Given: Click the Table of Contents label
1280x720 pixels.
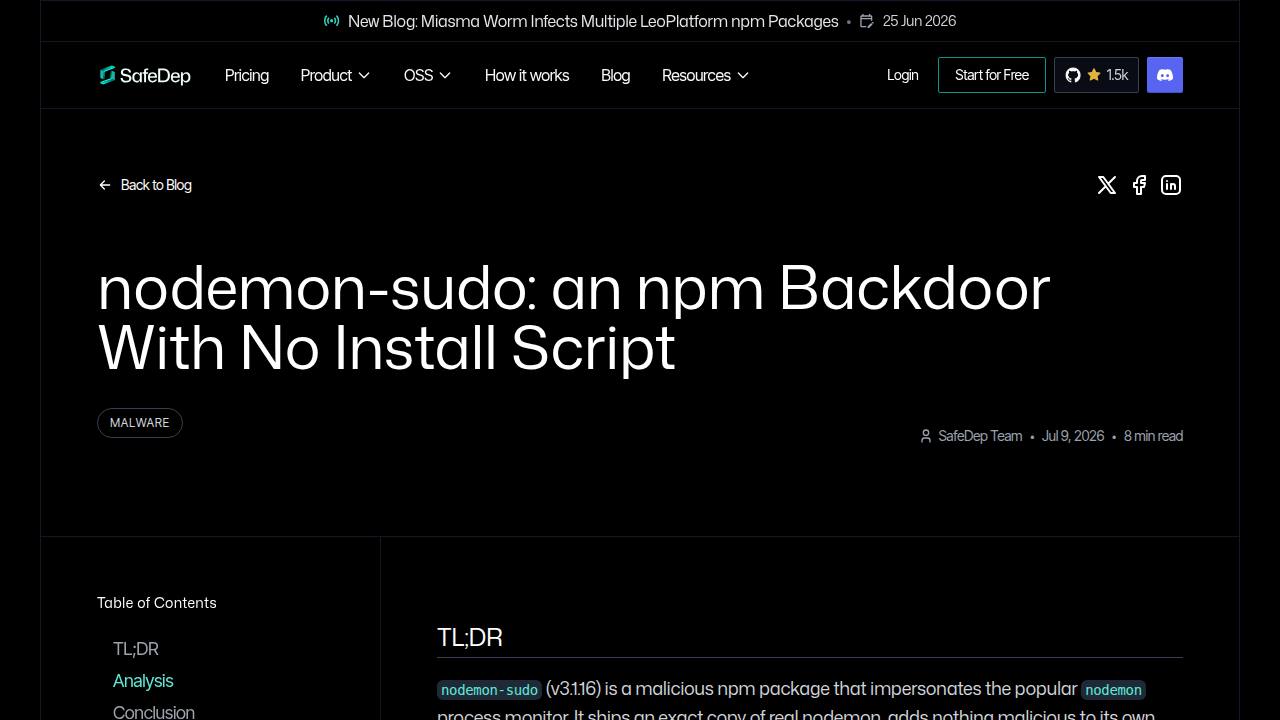Looking at the screenshot, I should point(157,603).
